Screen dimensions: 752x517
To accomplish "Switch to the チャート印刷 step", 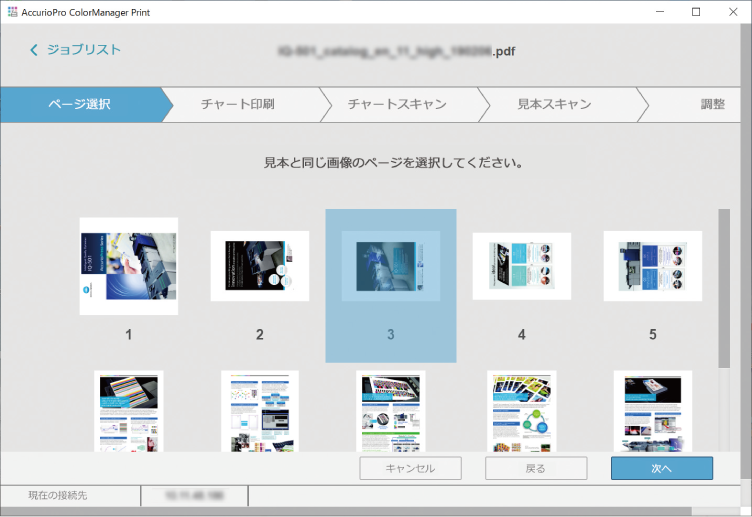I will tap(237, 104).
